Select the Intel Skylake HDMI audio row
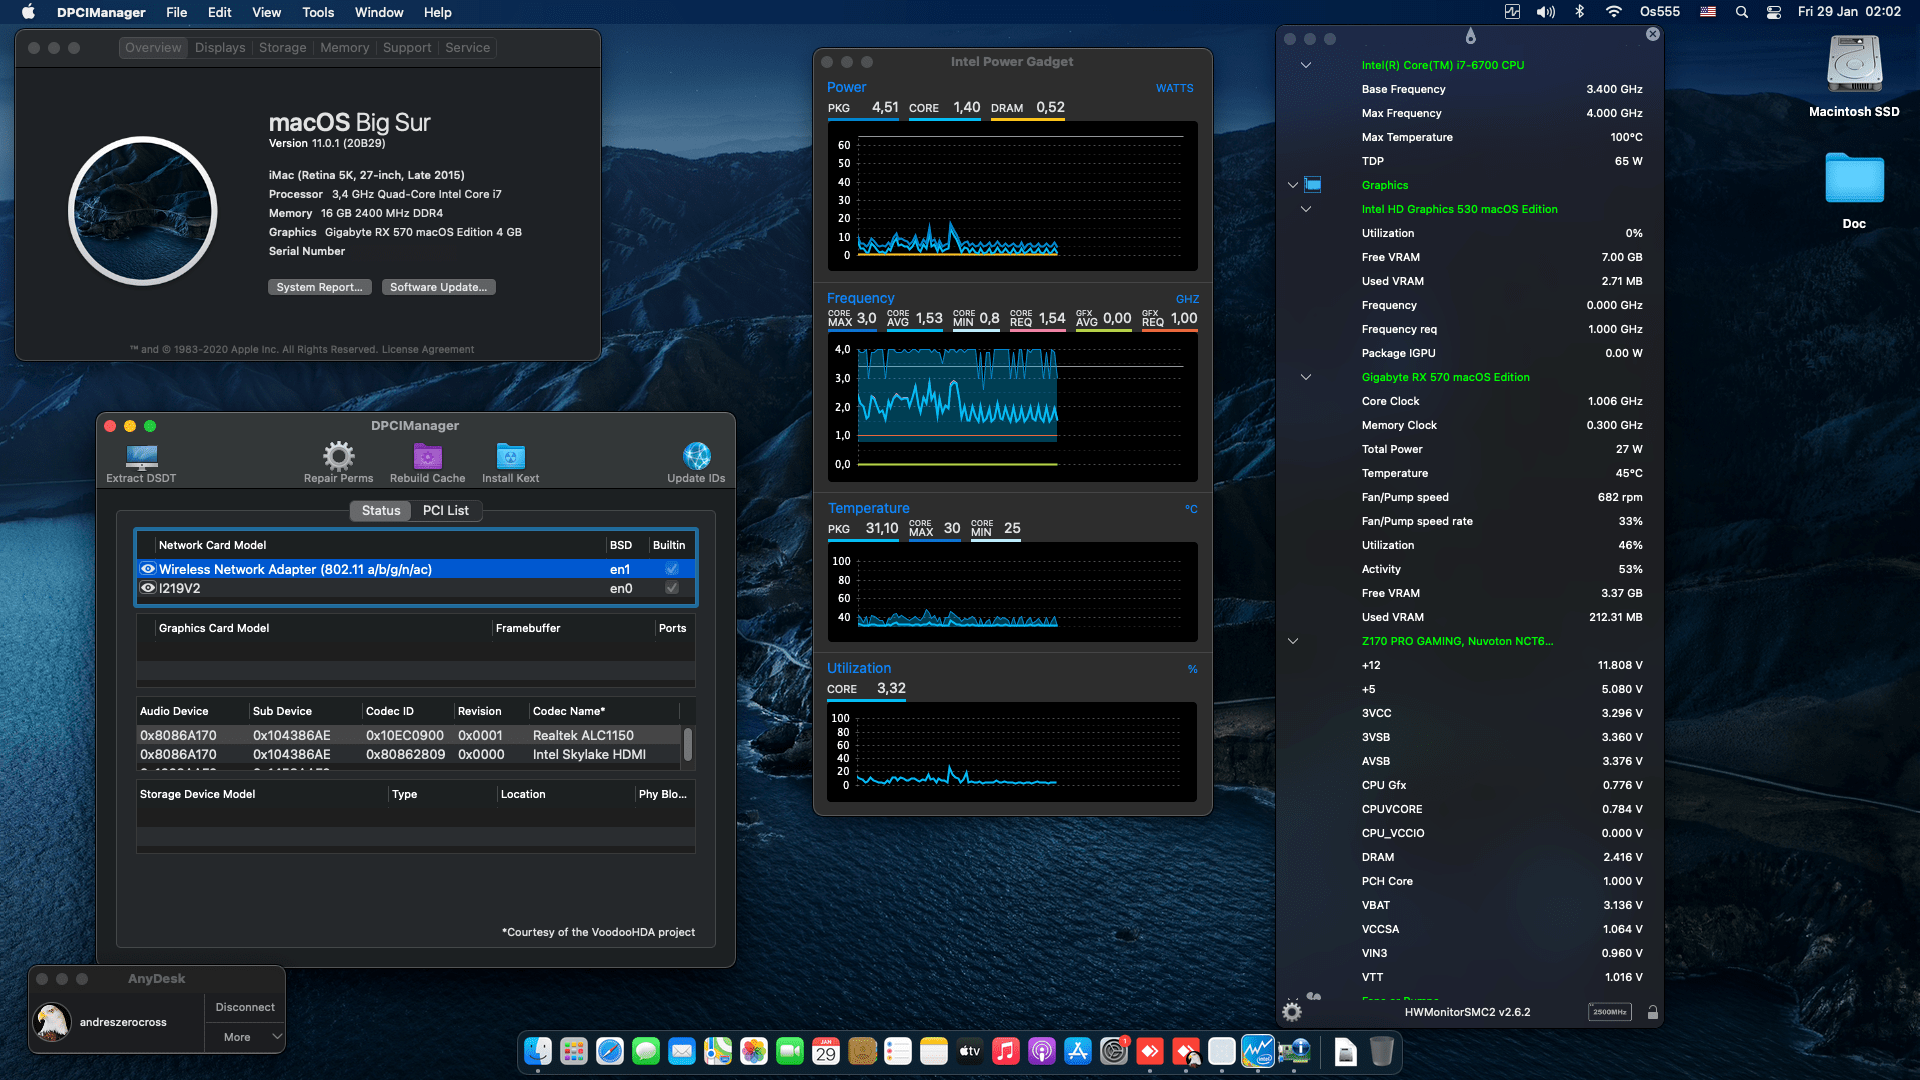The image size is (1920, 1080). click(x=409, y=754)
